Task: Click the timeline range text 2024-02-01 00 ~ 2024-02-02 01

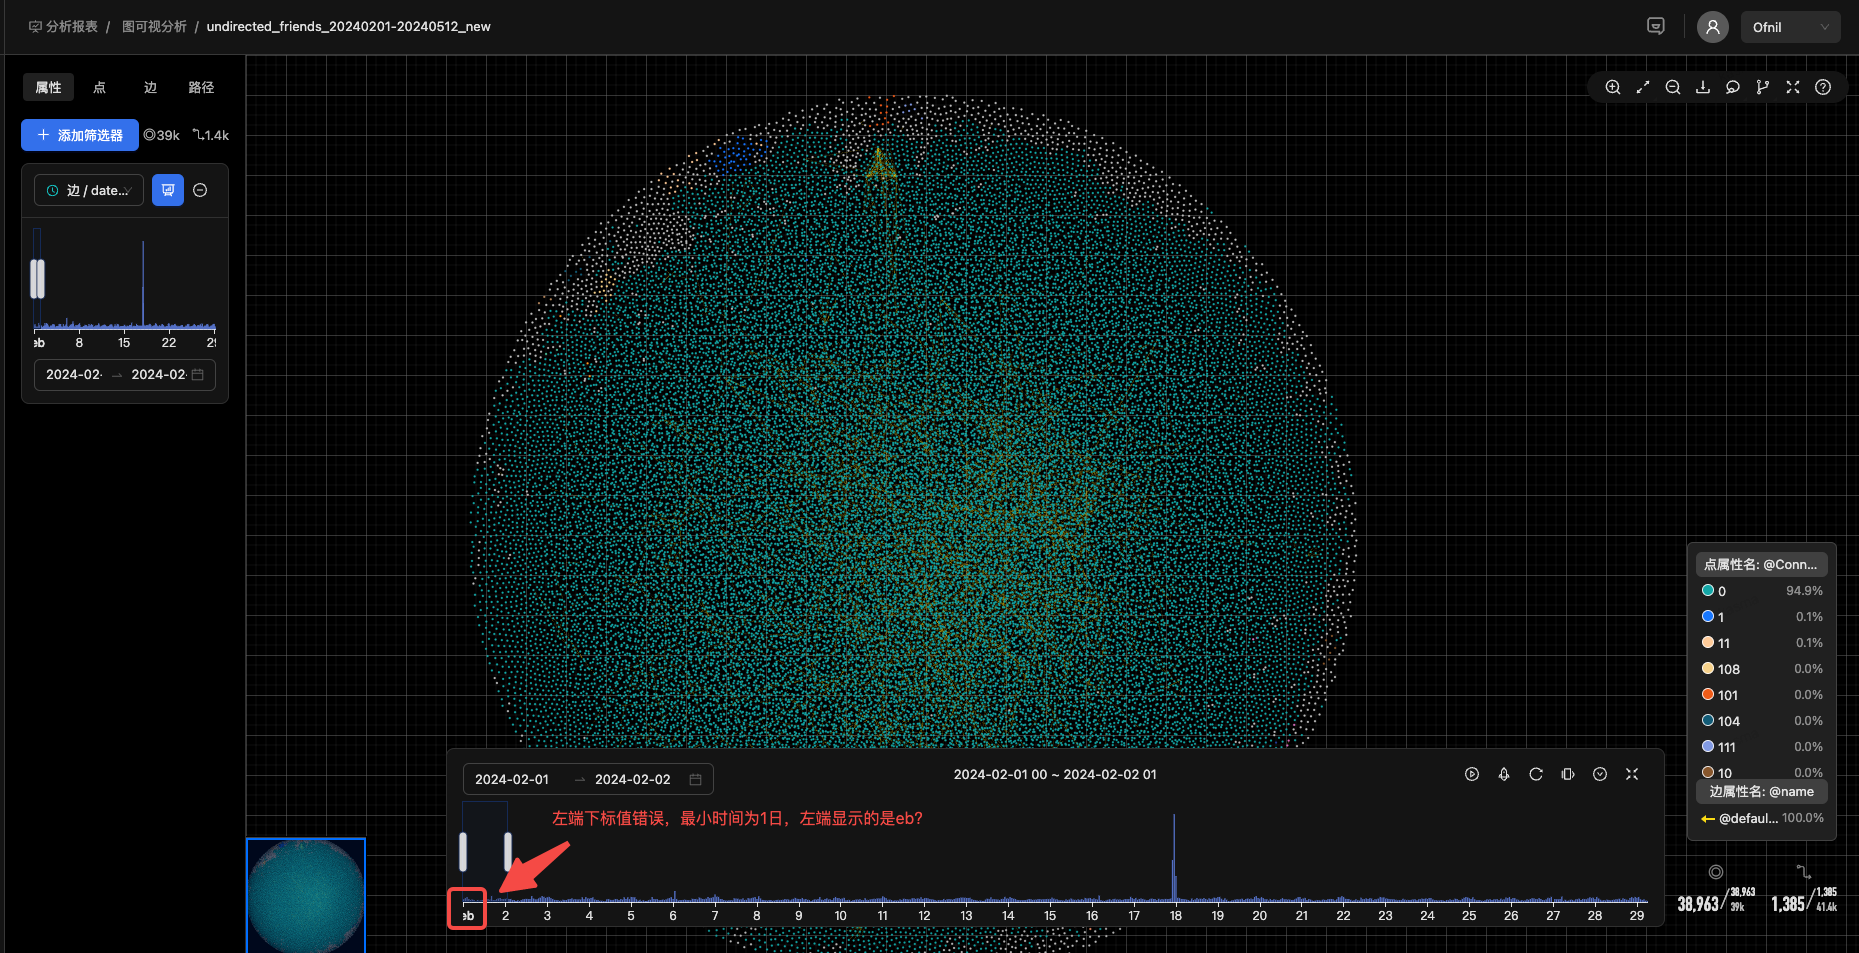Action: click(x=1055, y=774)
